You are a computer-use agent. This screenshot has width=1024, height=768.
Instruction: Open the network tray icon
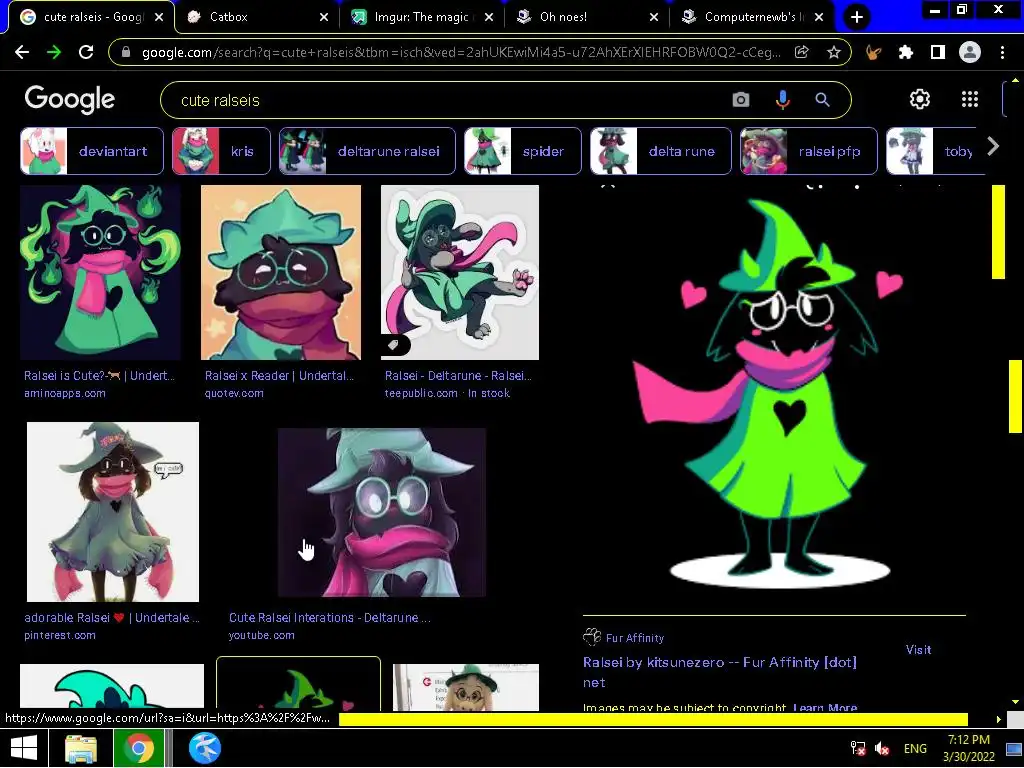pyautogui.click(x=857, y=748)
